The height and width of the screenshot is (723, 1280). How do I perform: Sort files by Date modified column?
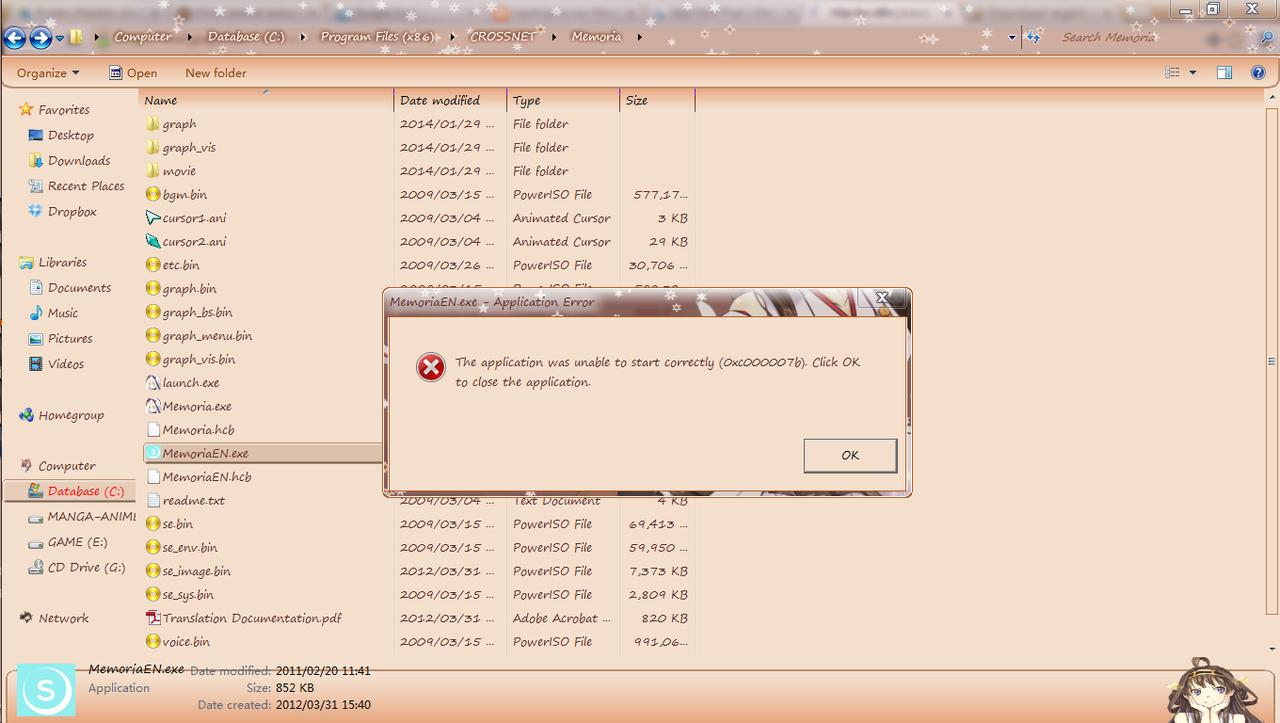(440, 100)
